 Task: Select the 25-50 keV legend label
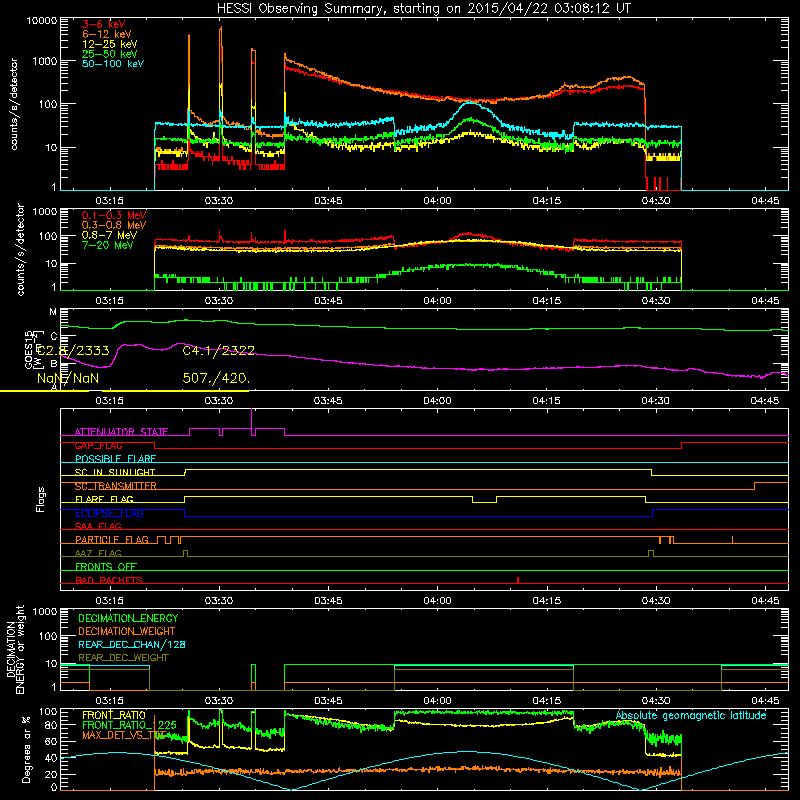click(x=110, y=54)
